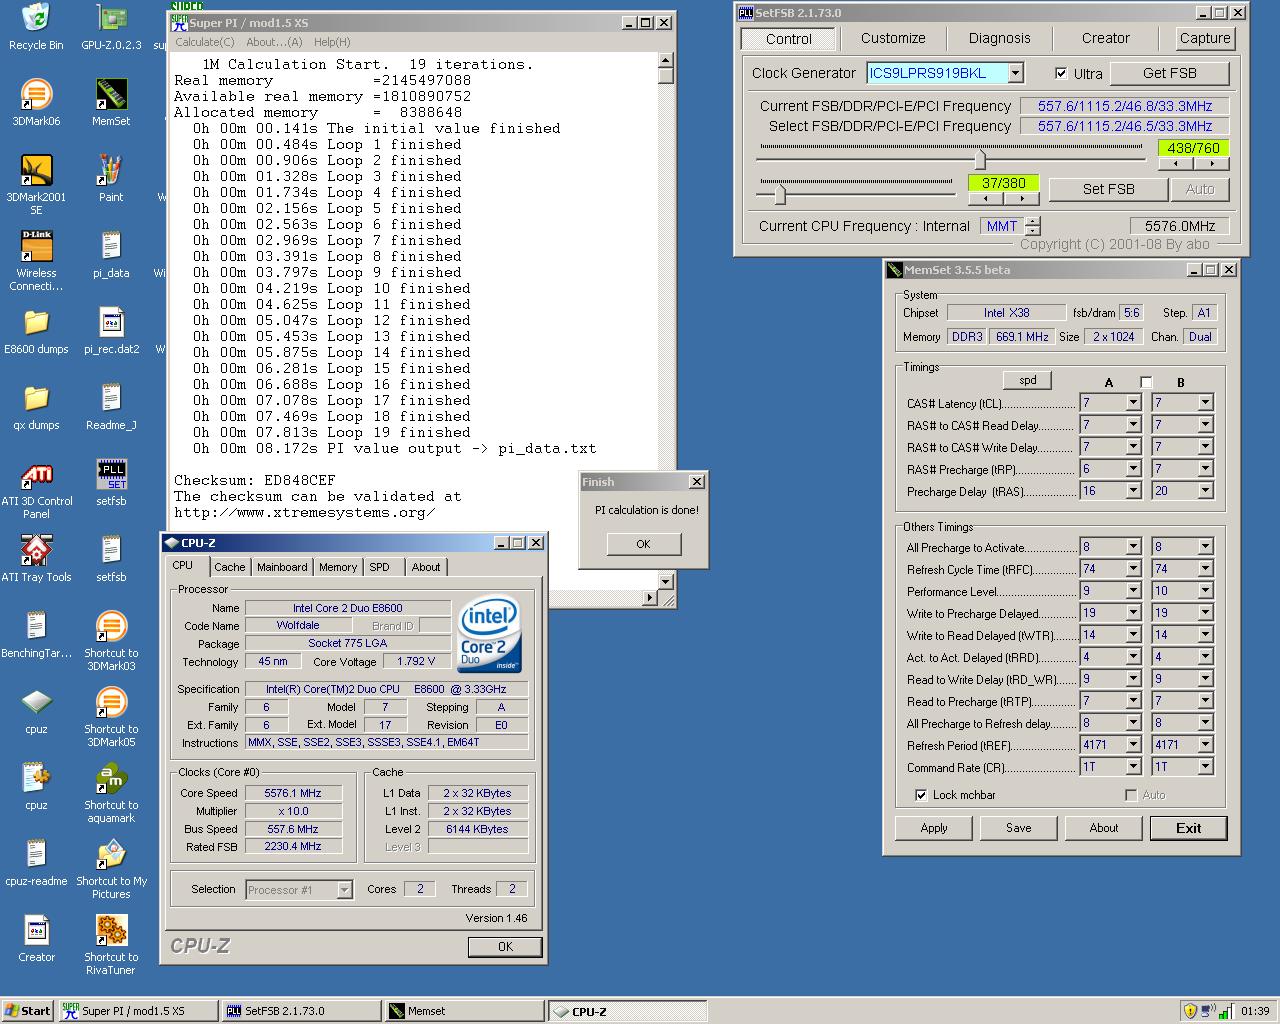1280x1024 pixels.
Task: Open the Clock Generator dropdown
Action: 1016,73
